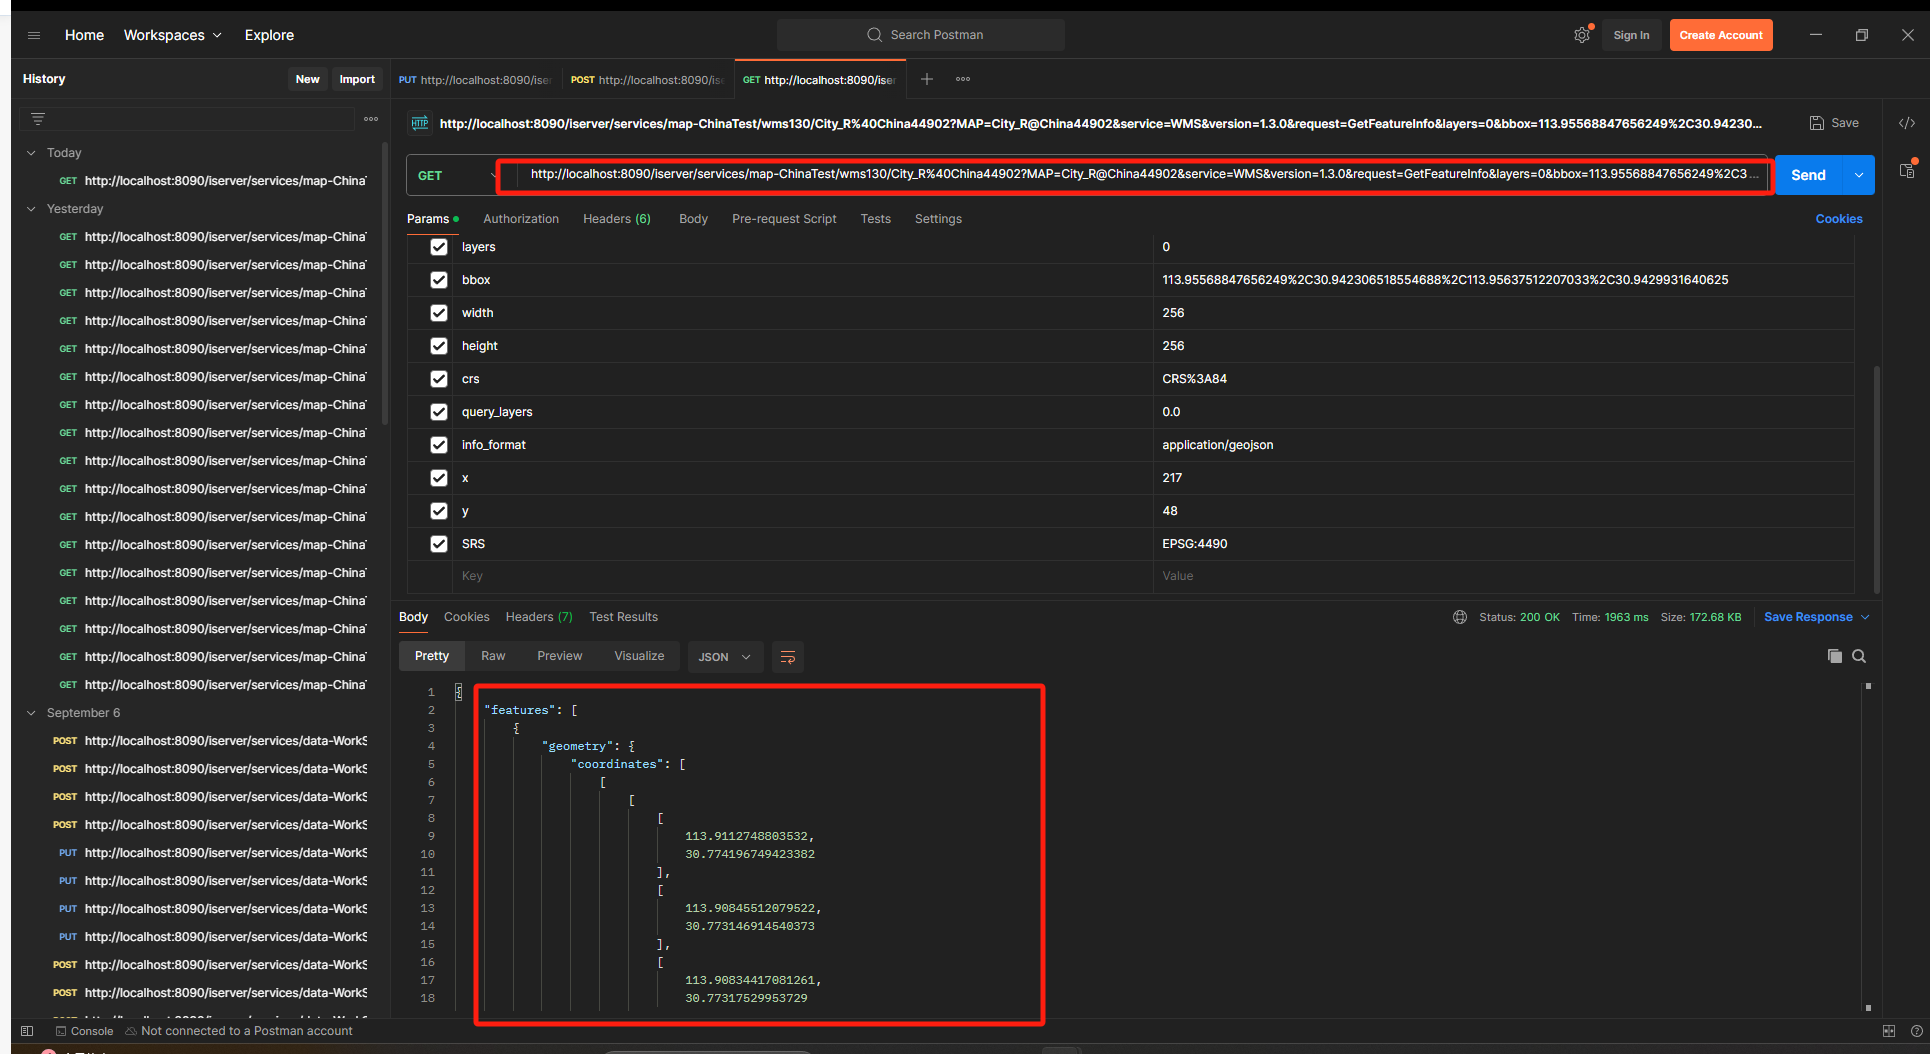Screen dimensions: 1930x1054
Task: Switch to the Preview response view
Action: pyautogui.click(x=559, y=656)
